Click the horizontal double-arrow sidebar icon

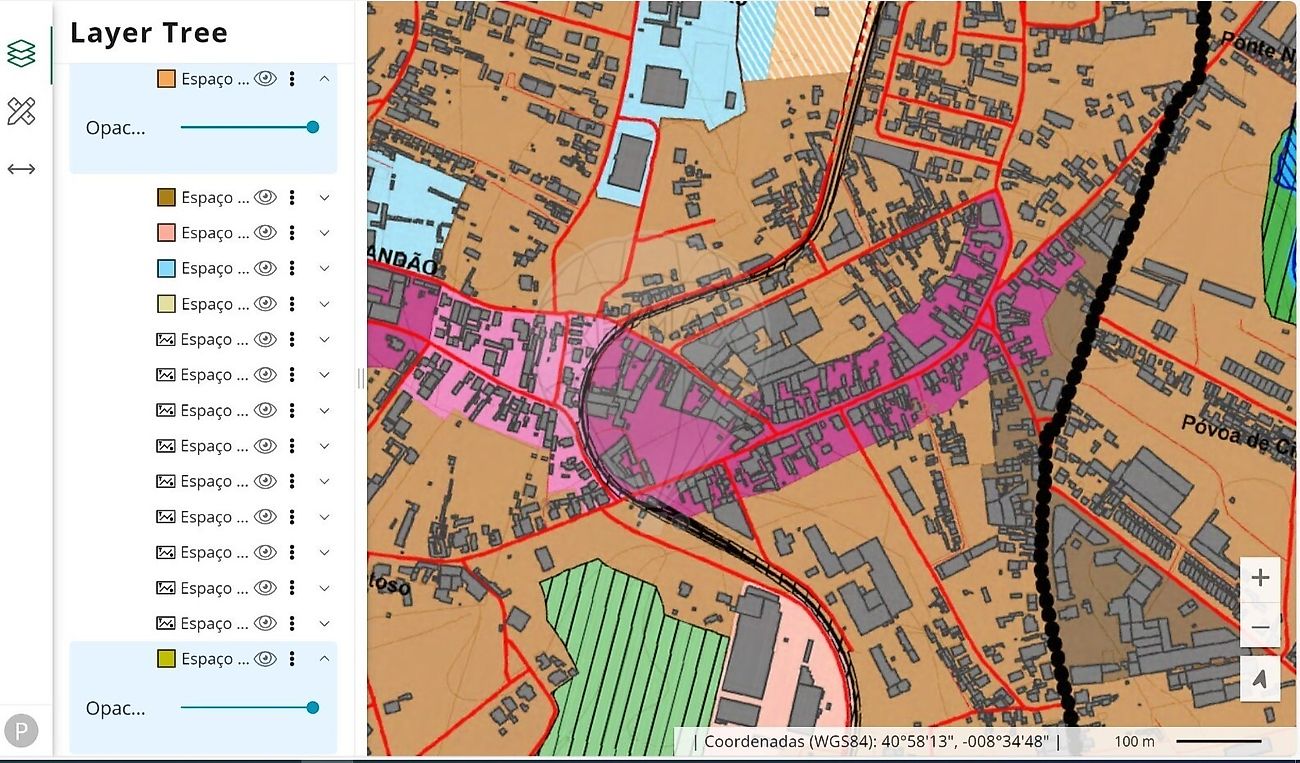21,169
